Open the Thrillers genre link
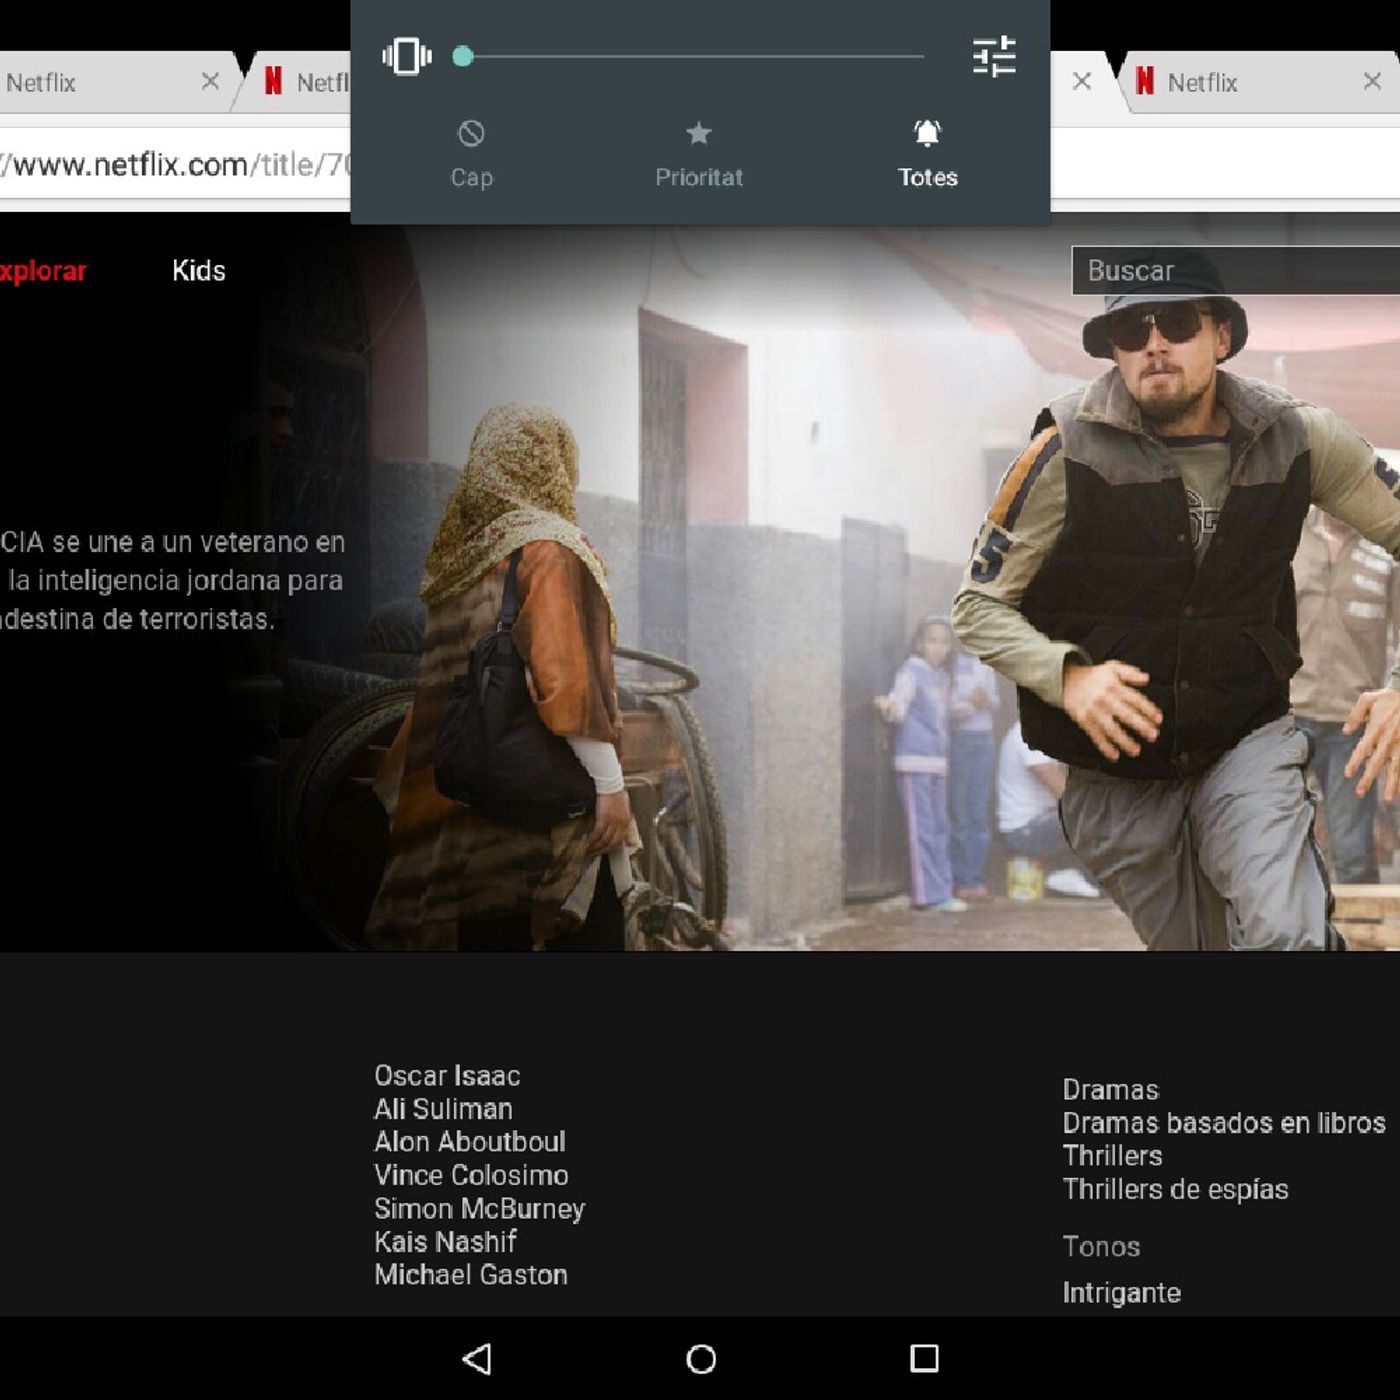 (x=1112, y=1156)
